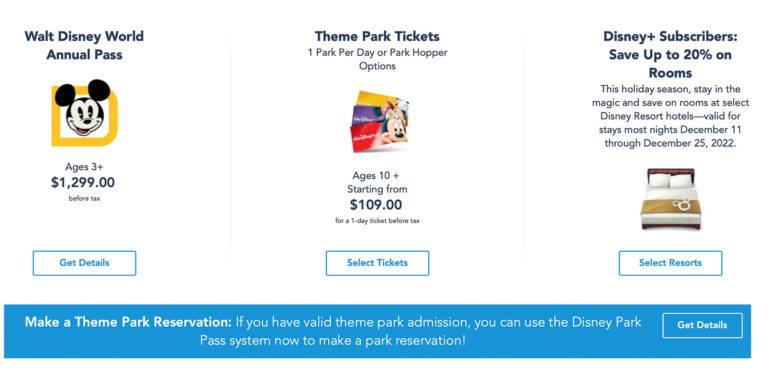Click the 1 Park Per Day or Park Hopper subtitle

coord(377,59)
